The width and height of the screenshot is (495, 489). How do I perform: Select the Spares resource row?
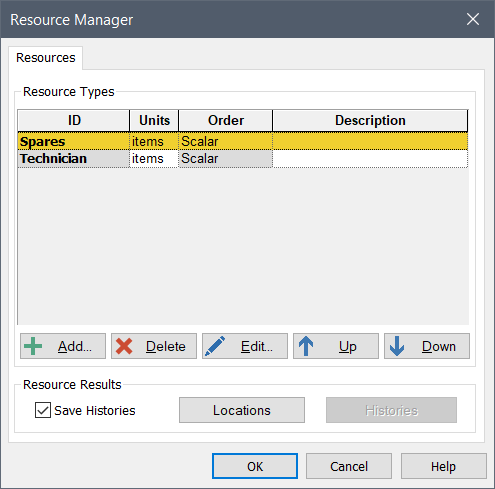tap(243, 141)
